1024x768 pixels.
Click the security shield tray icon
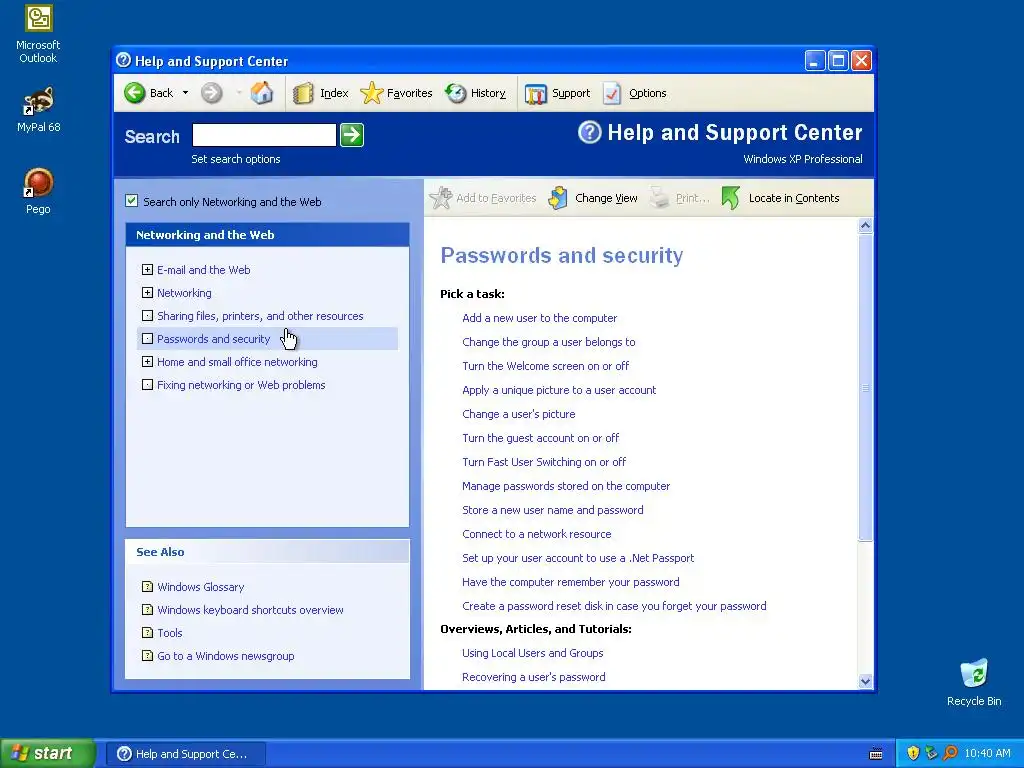tap(913, 754)
